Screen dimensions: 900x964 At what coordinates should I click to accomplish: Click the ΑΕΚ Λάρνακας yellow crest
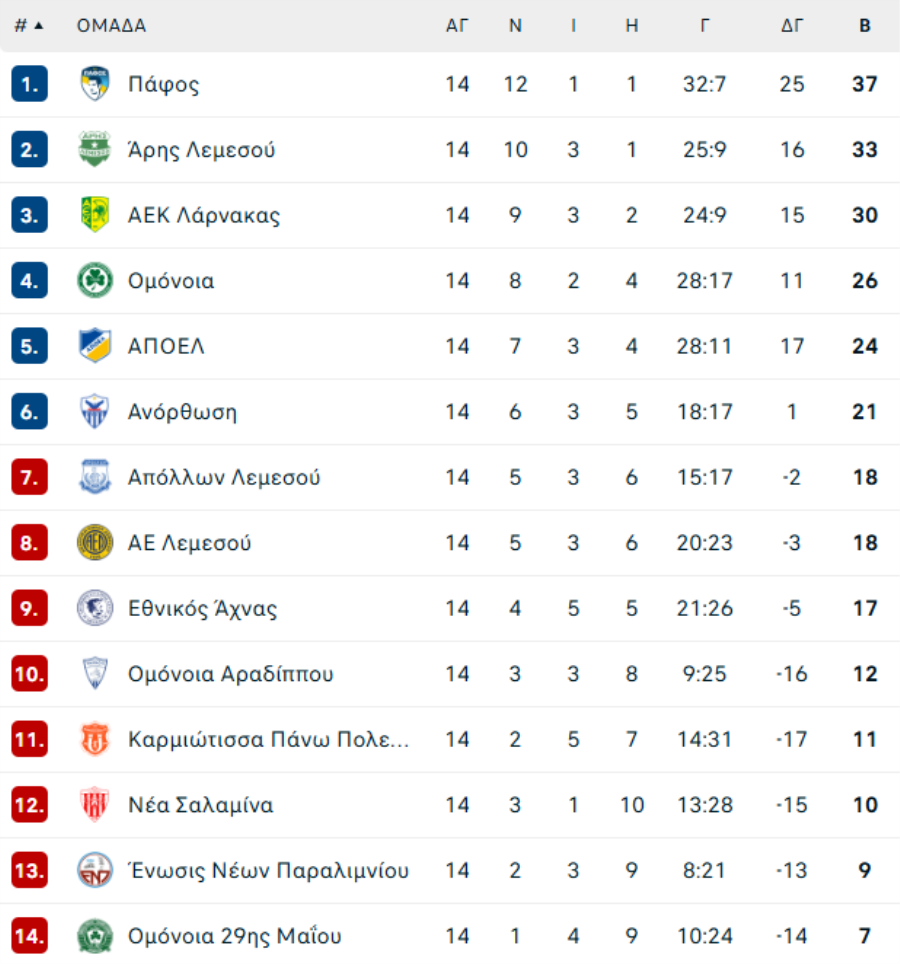click(95, 215)
